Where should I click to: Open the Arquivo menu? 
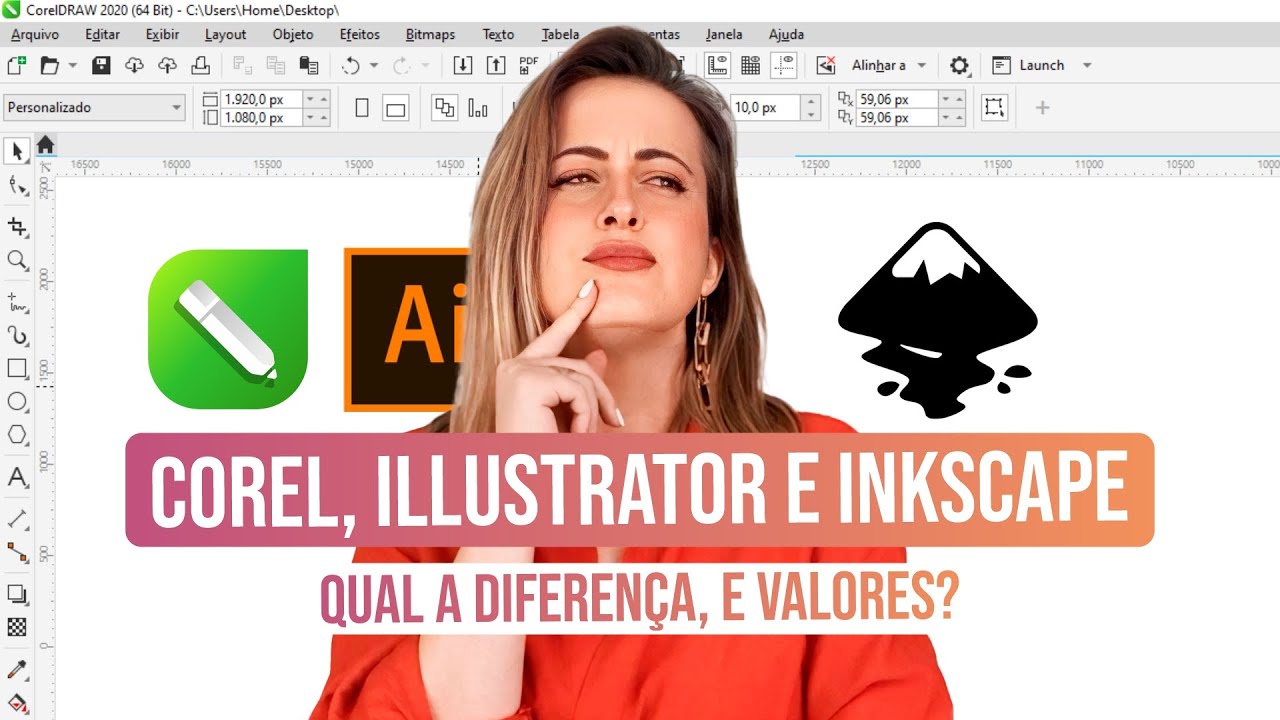(x=35, y=34)
